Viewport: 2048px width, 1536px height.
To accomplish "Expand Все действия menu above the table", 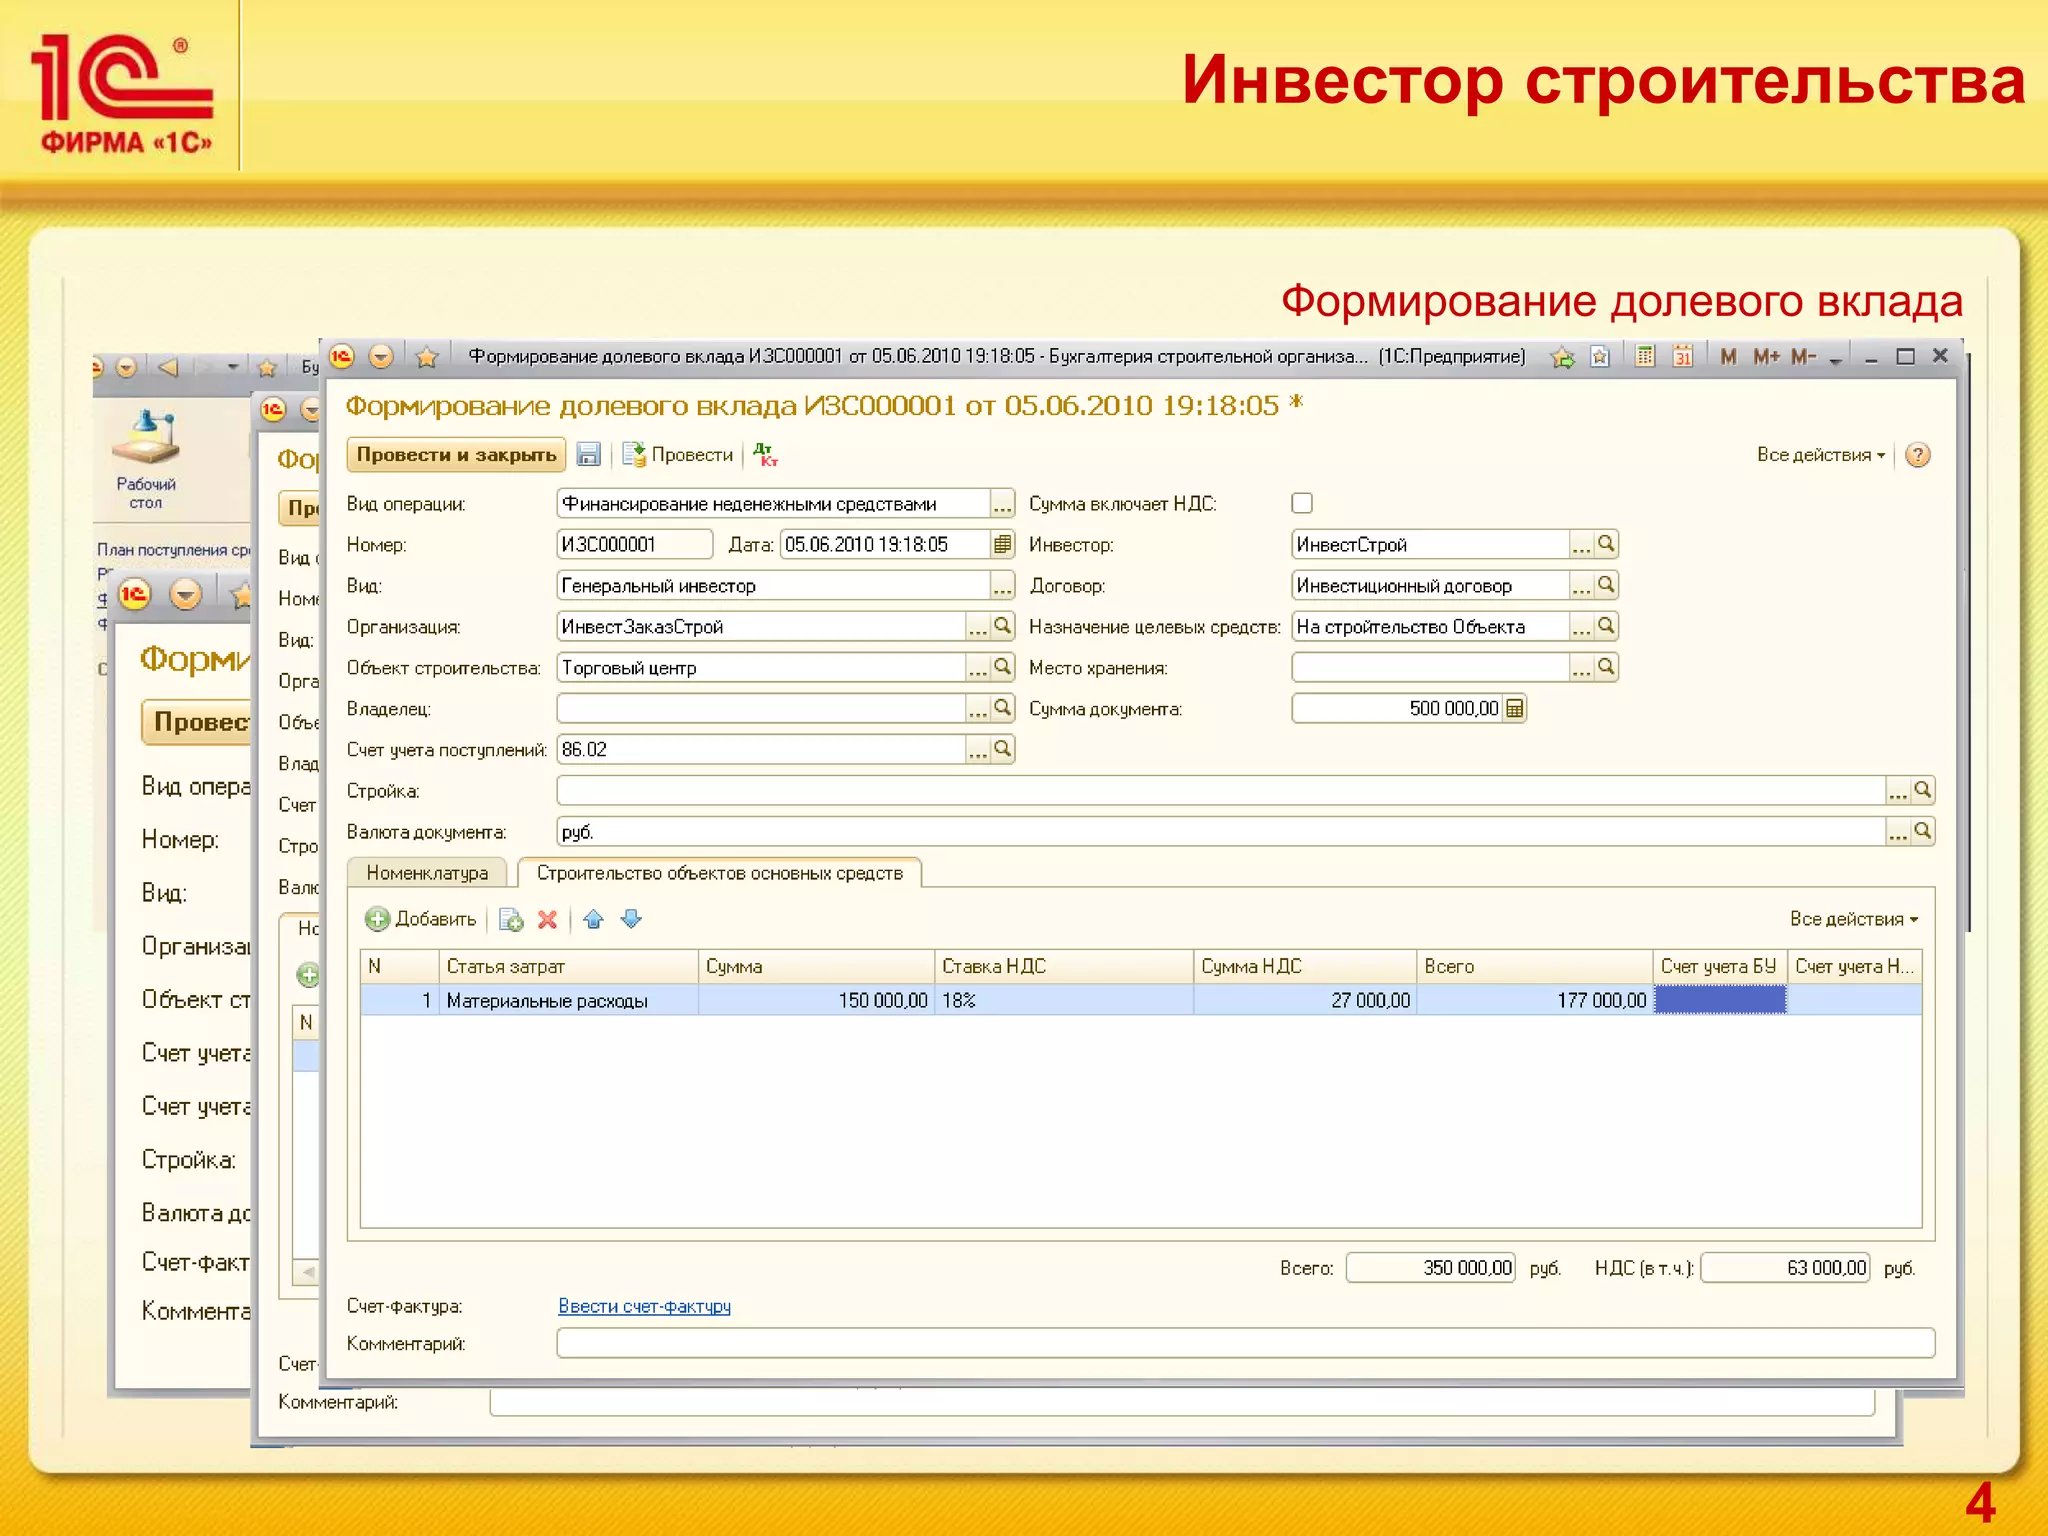I will (x=1853, y=919).
